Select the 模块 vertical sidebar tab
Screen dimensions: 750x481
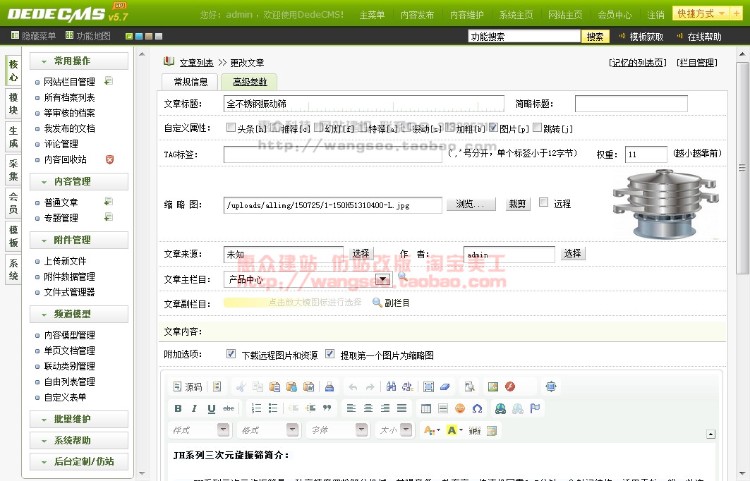pos(13,104)
